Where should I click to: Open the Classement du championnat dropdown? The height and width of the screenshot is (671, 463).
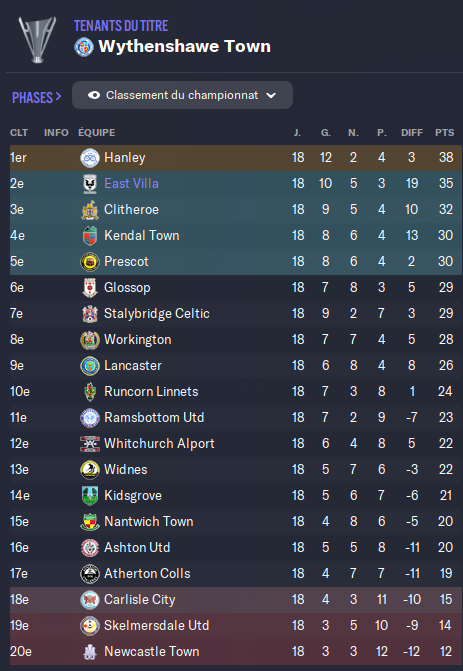click(182, 95)
